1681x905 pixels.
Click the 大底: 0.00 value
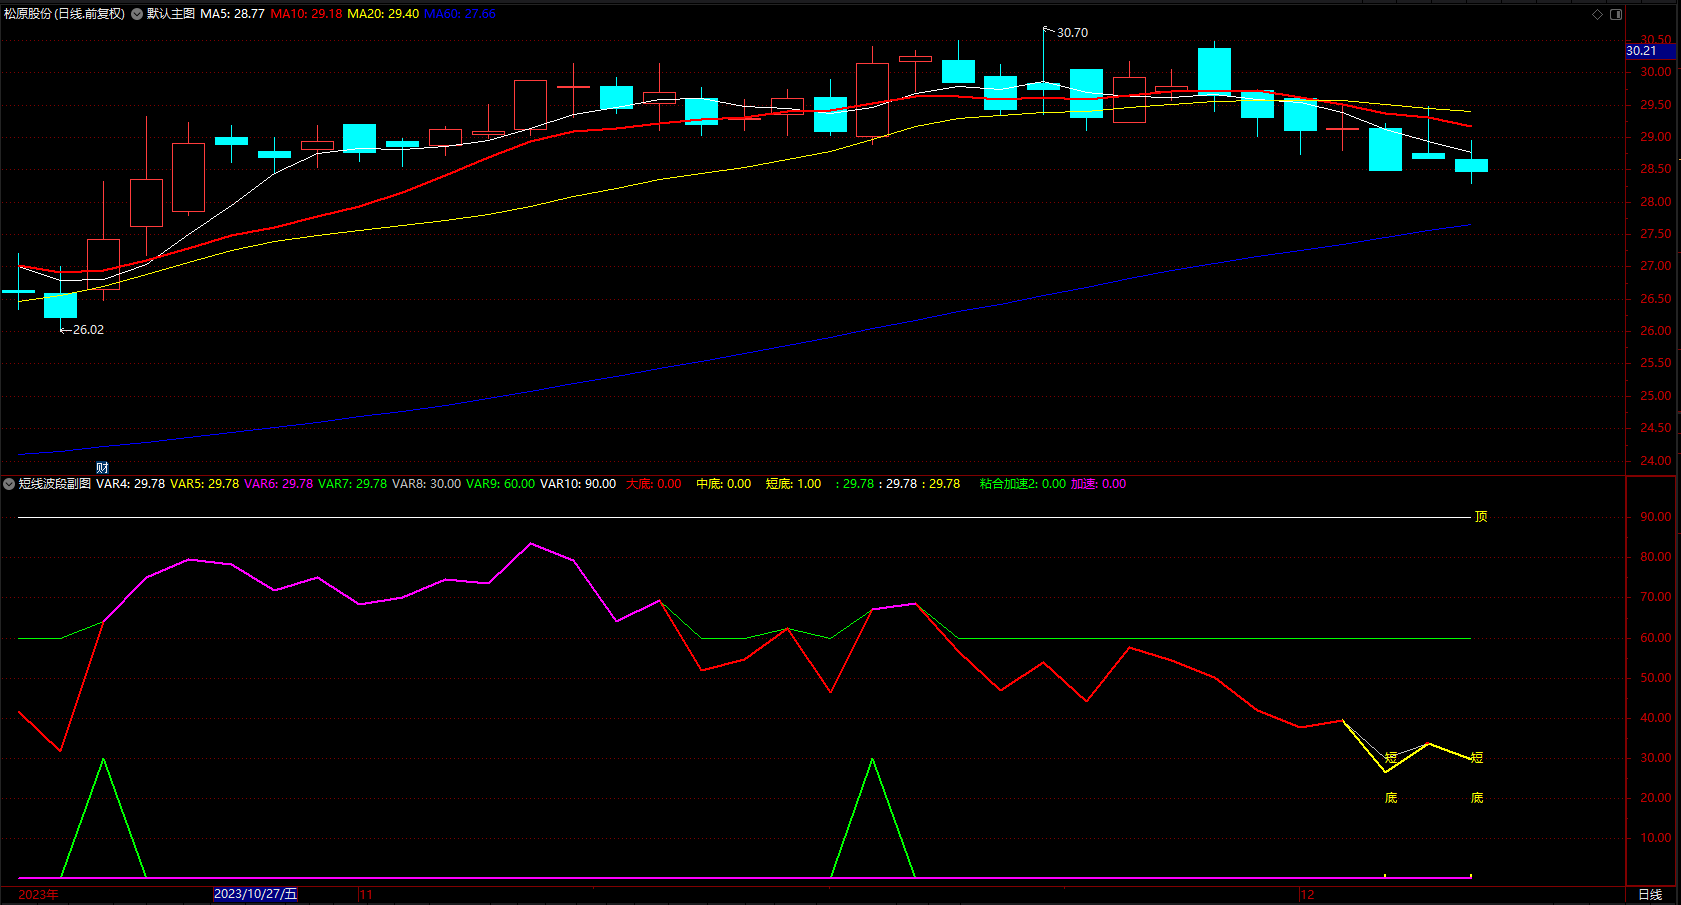[x=654, y=484]
